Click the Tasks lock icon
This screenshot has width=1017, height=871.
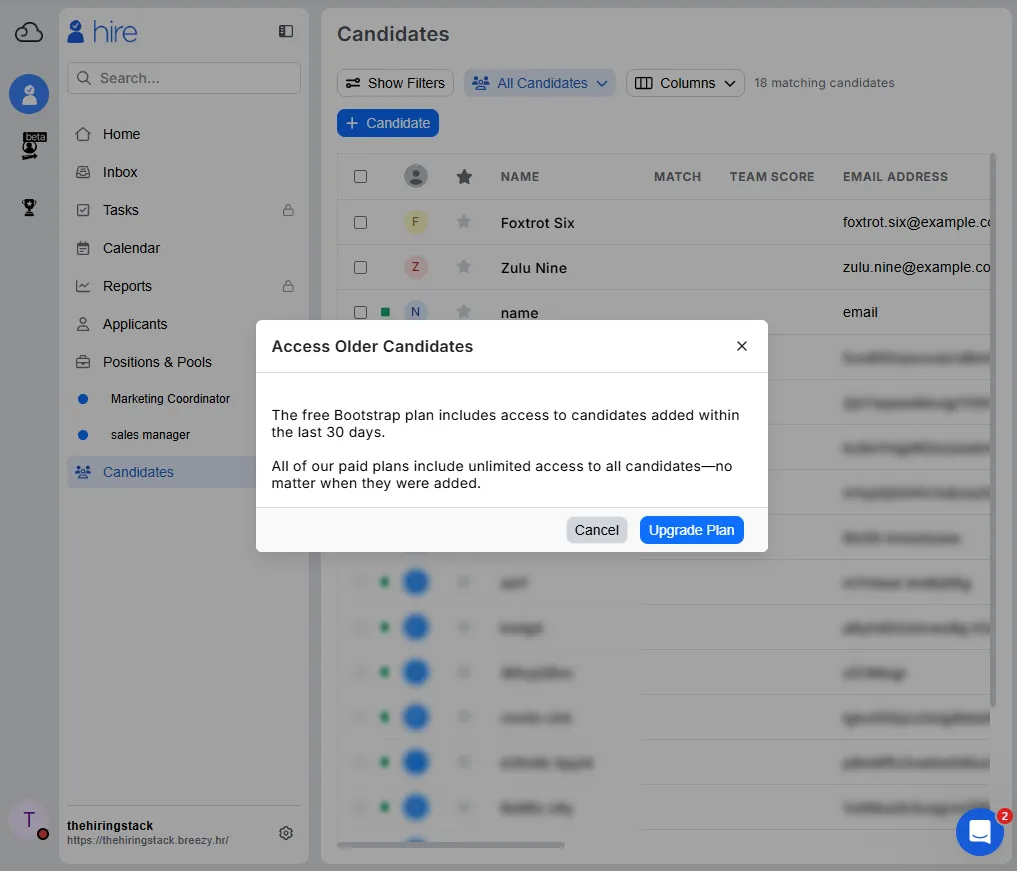288,210
